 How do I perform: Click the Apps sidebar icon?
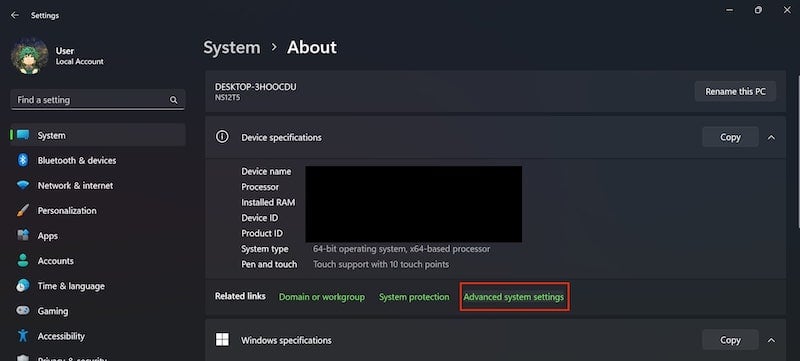[x=23, y=236]
